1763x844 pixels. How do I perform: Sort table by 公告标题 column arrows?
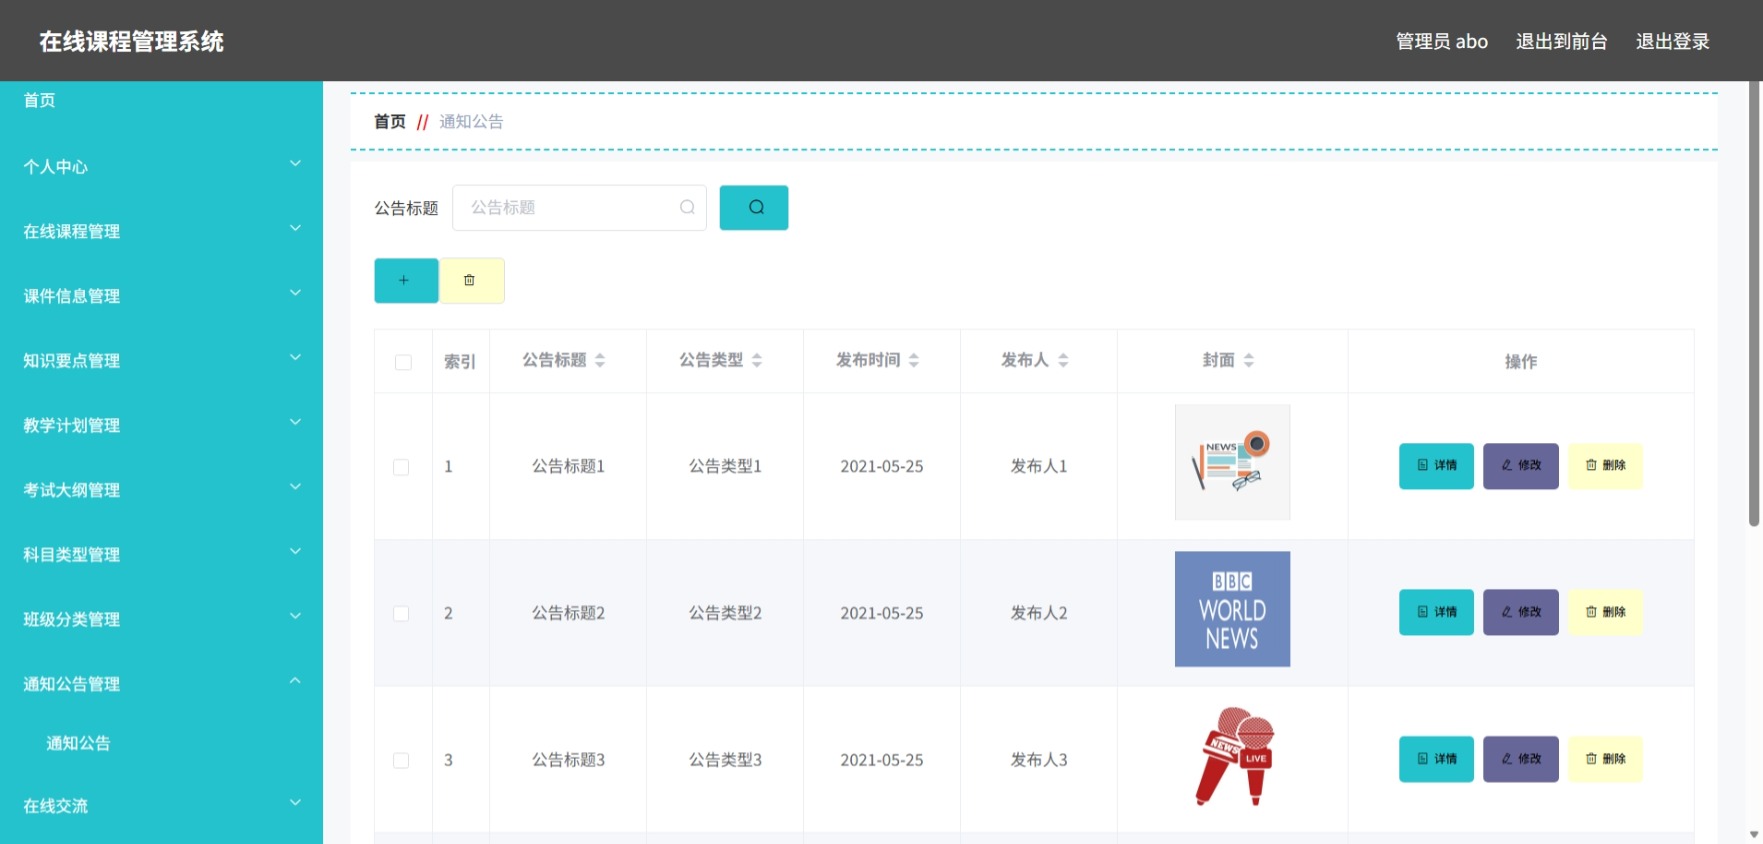click(x=600, y=360)
